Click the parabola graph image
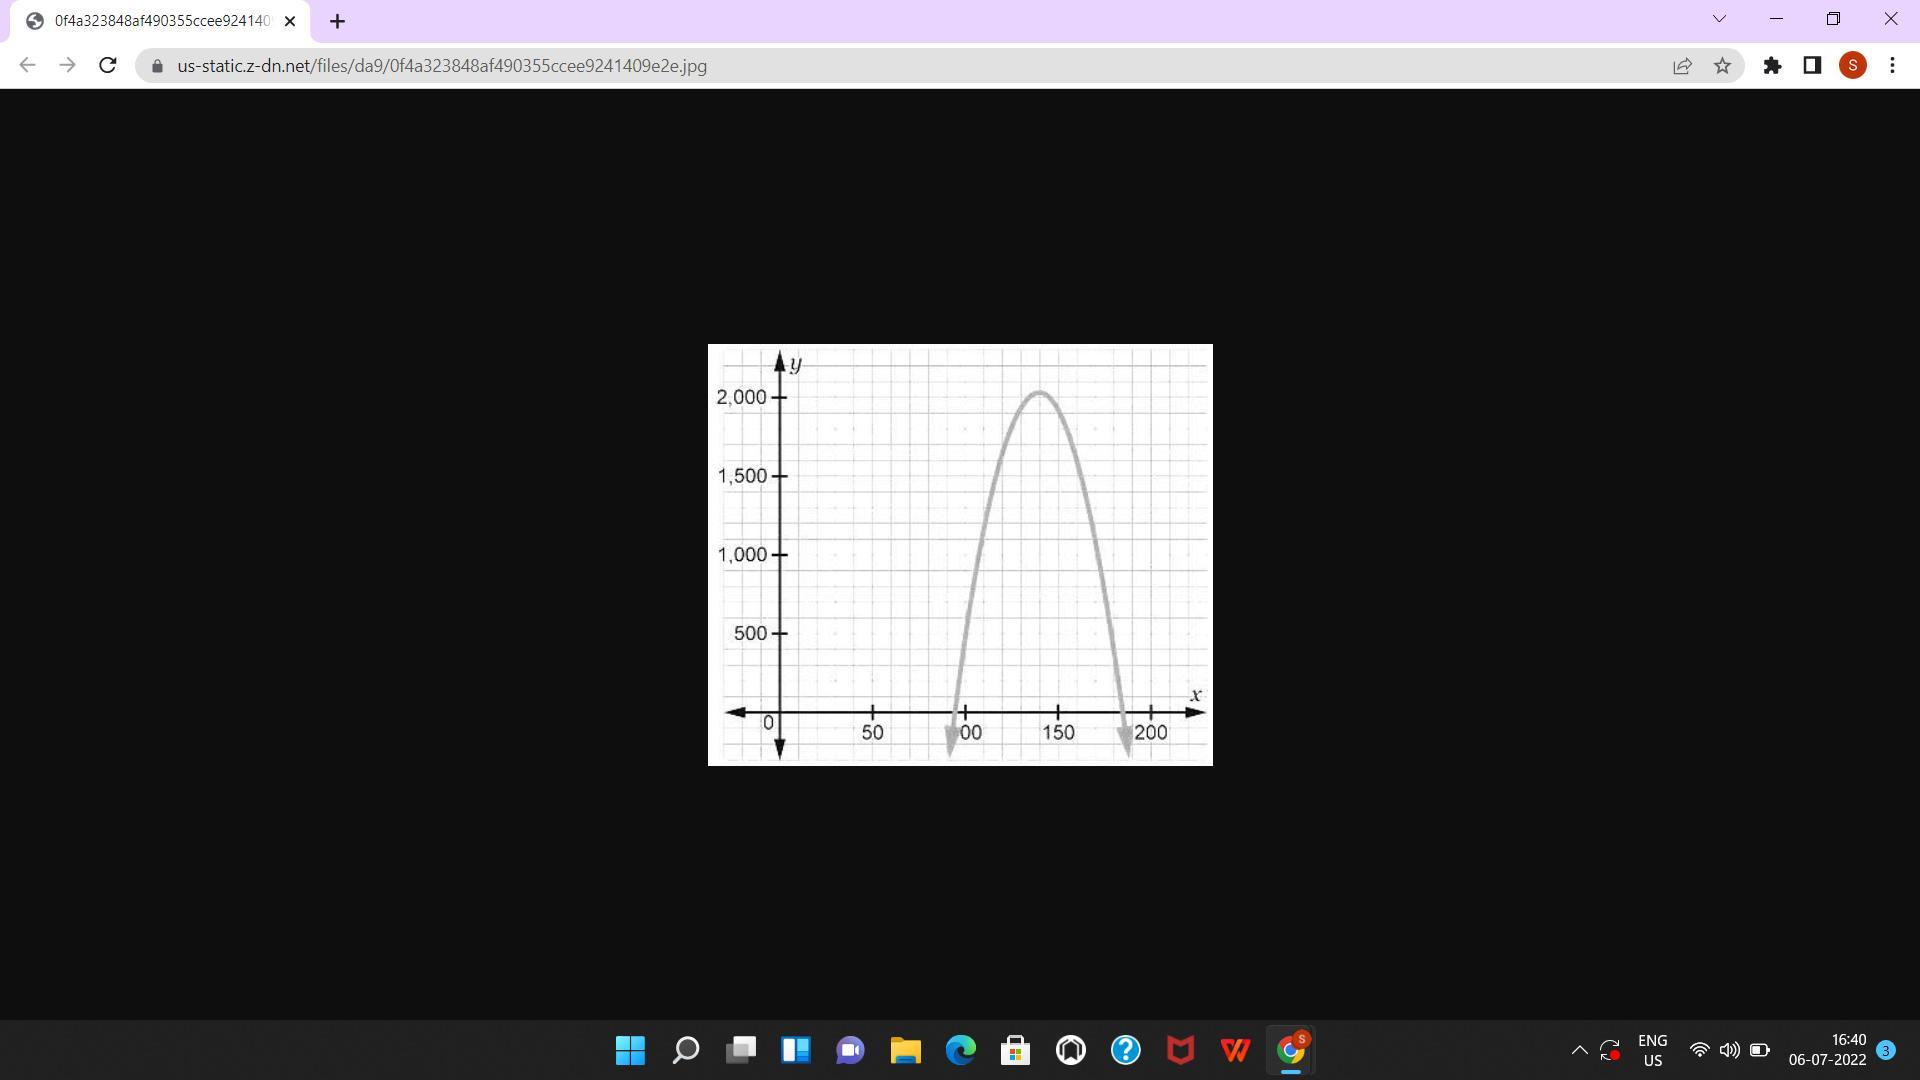This screenshot has height=1080, width=1920. (x=960, y=555)
